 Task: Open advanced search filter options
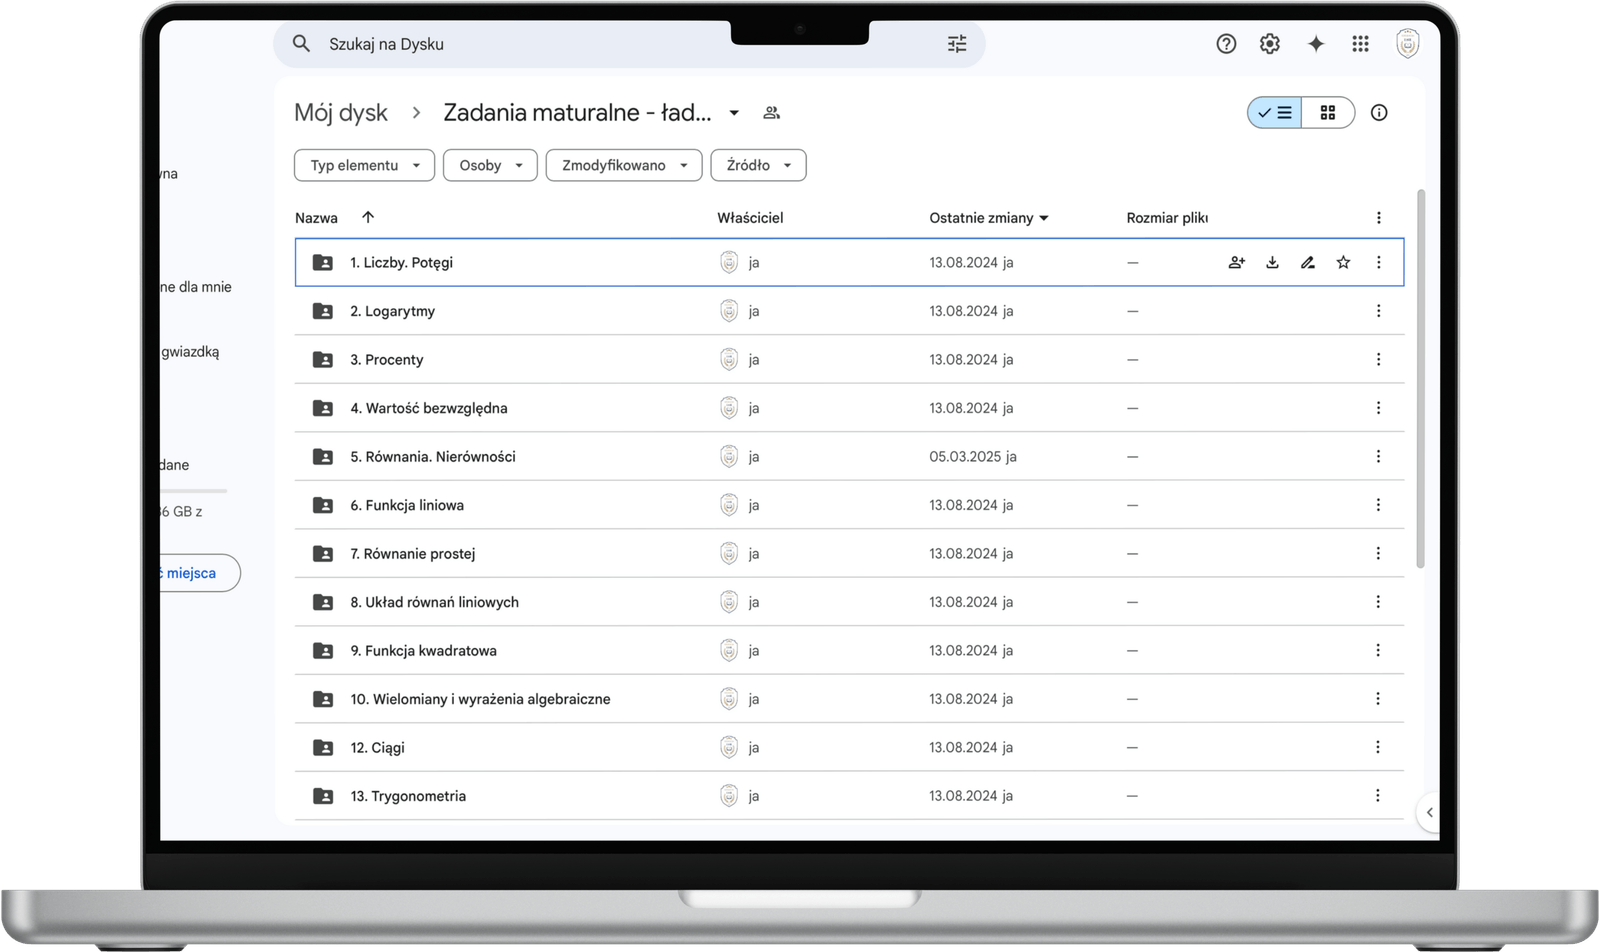tap(957, 44)
